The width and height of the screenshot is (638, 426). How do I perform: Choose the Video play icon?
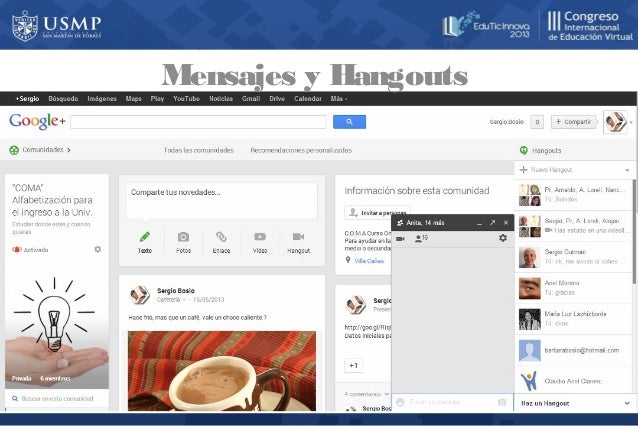(x=260, y=237)
